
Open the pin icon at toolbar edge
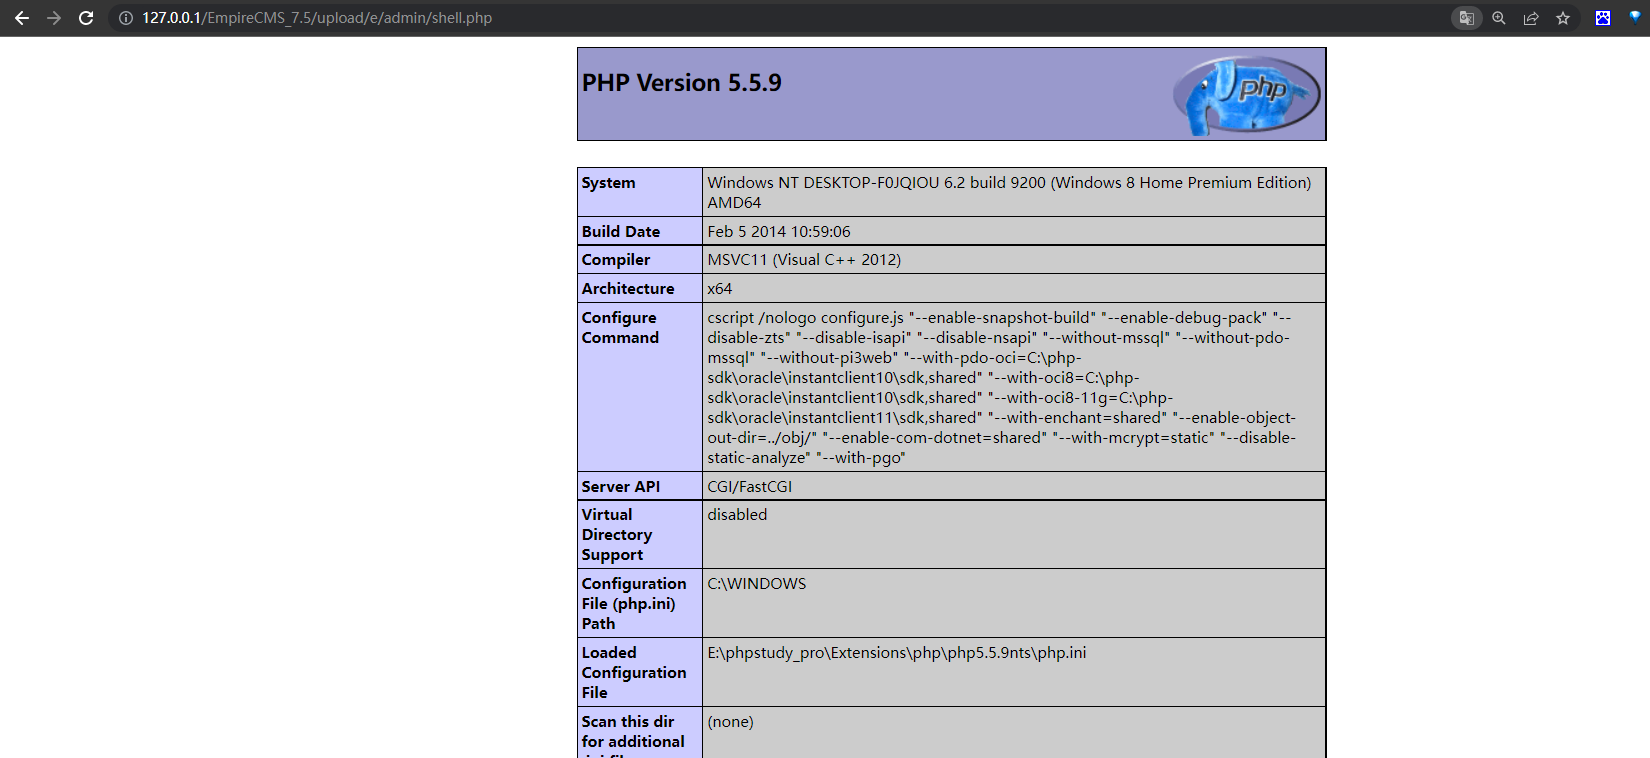click(1635, 18)
